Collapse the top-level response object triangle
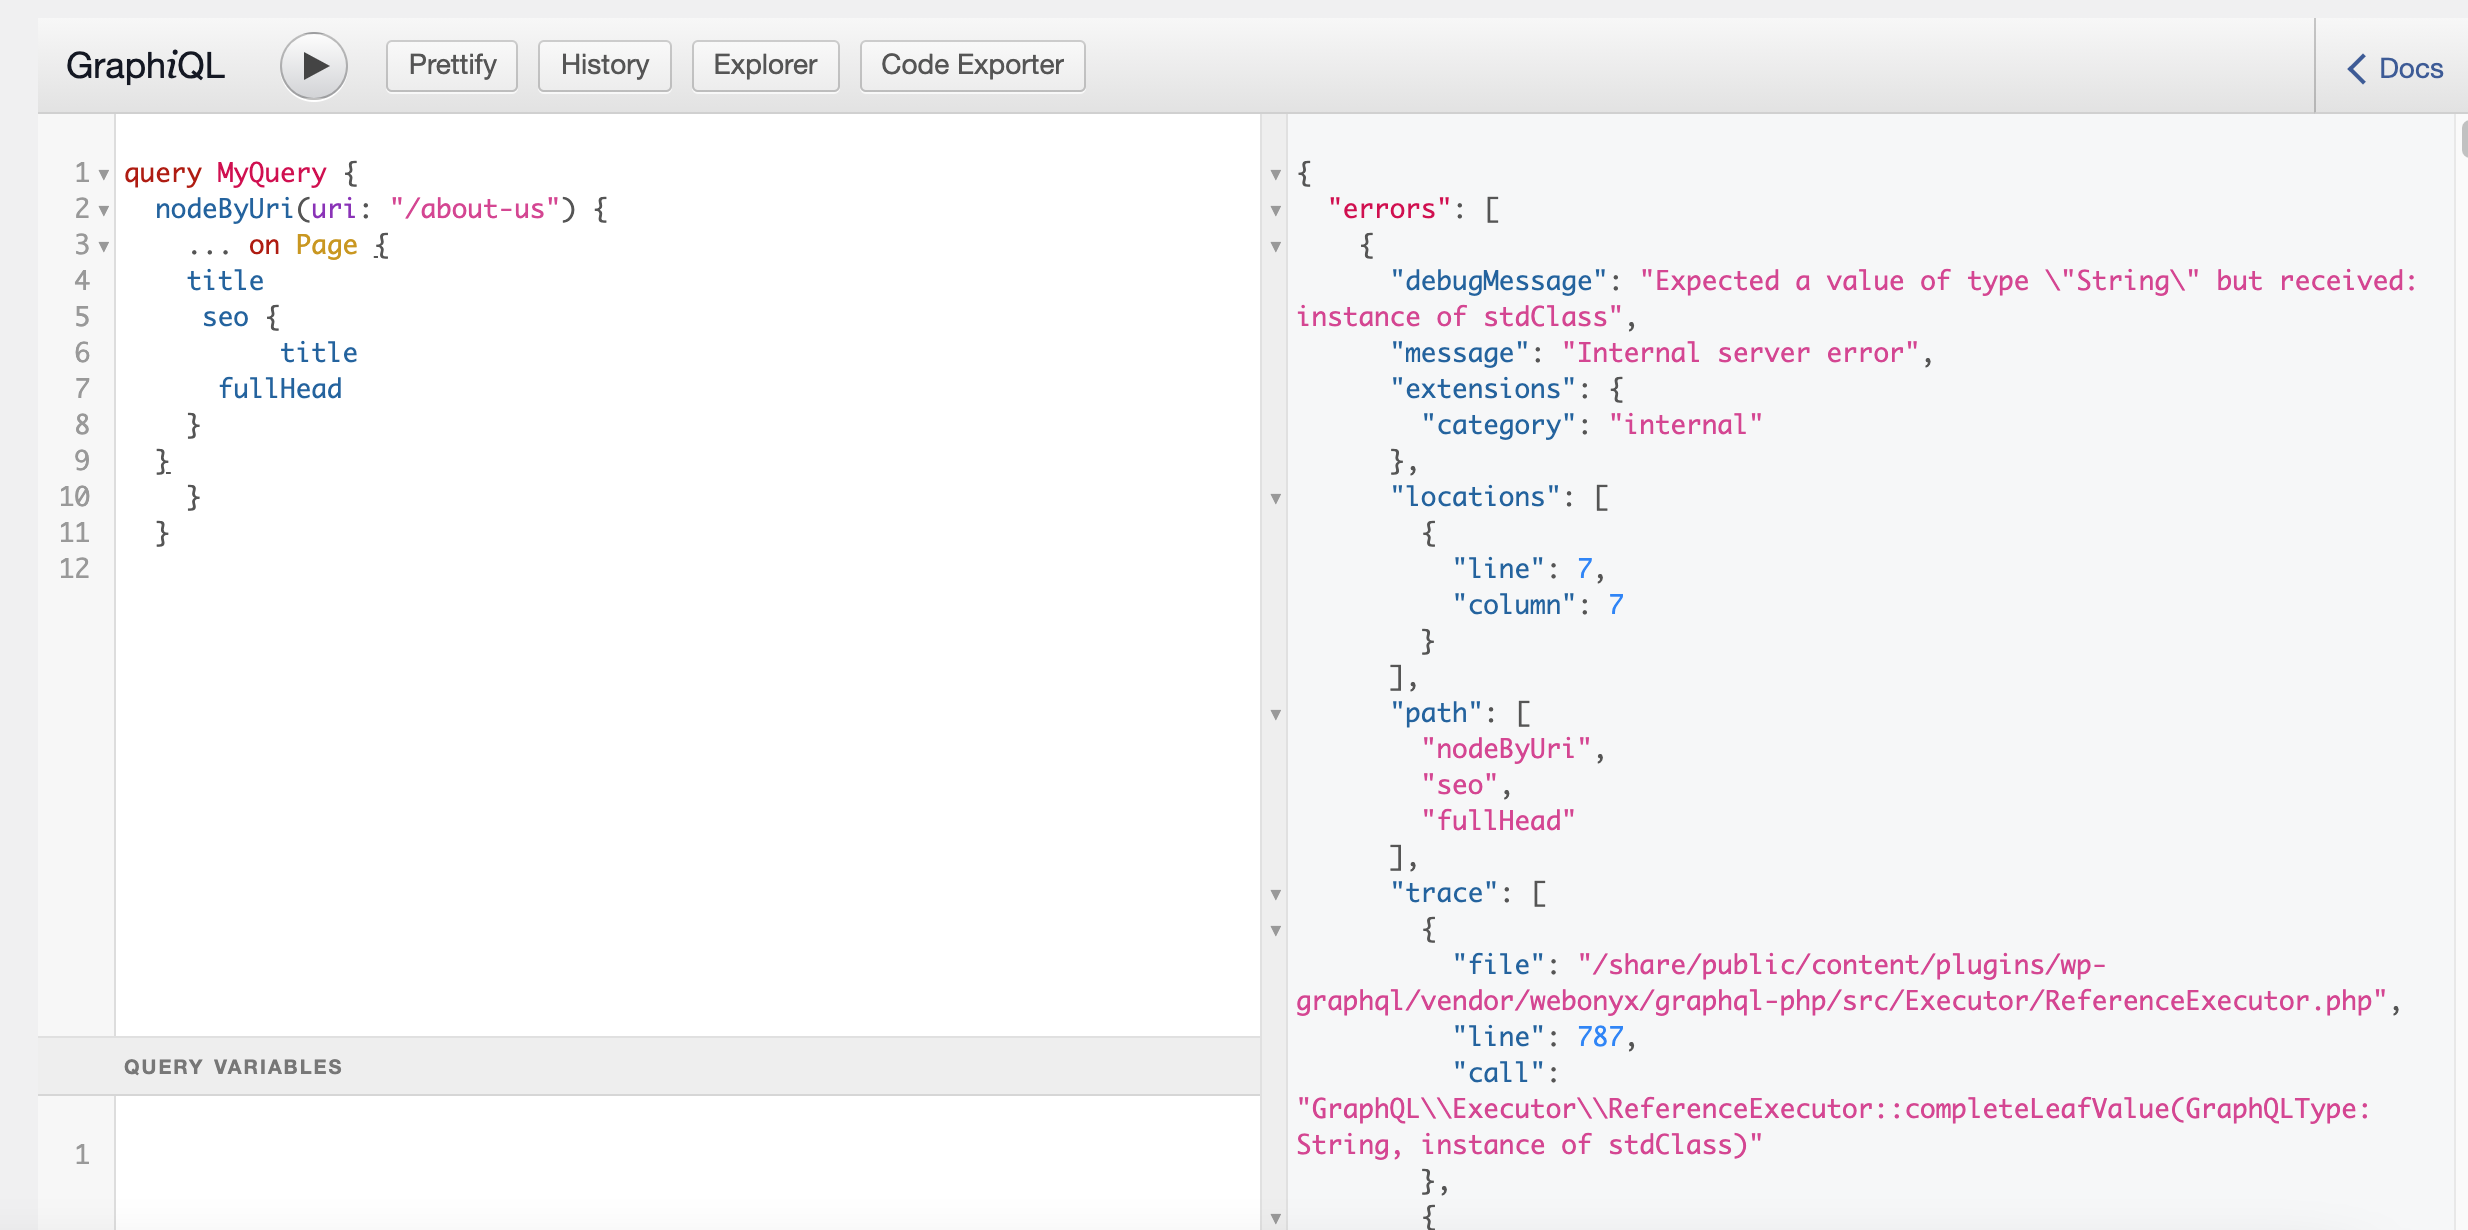The width and height of the screenshot is (2468, 1230). point(1276,173)
